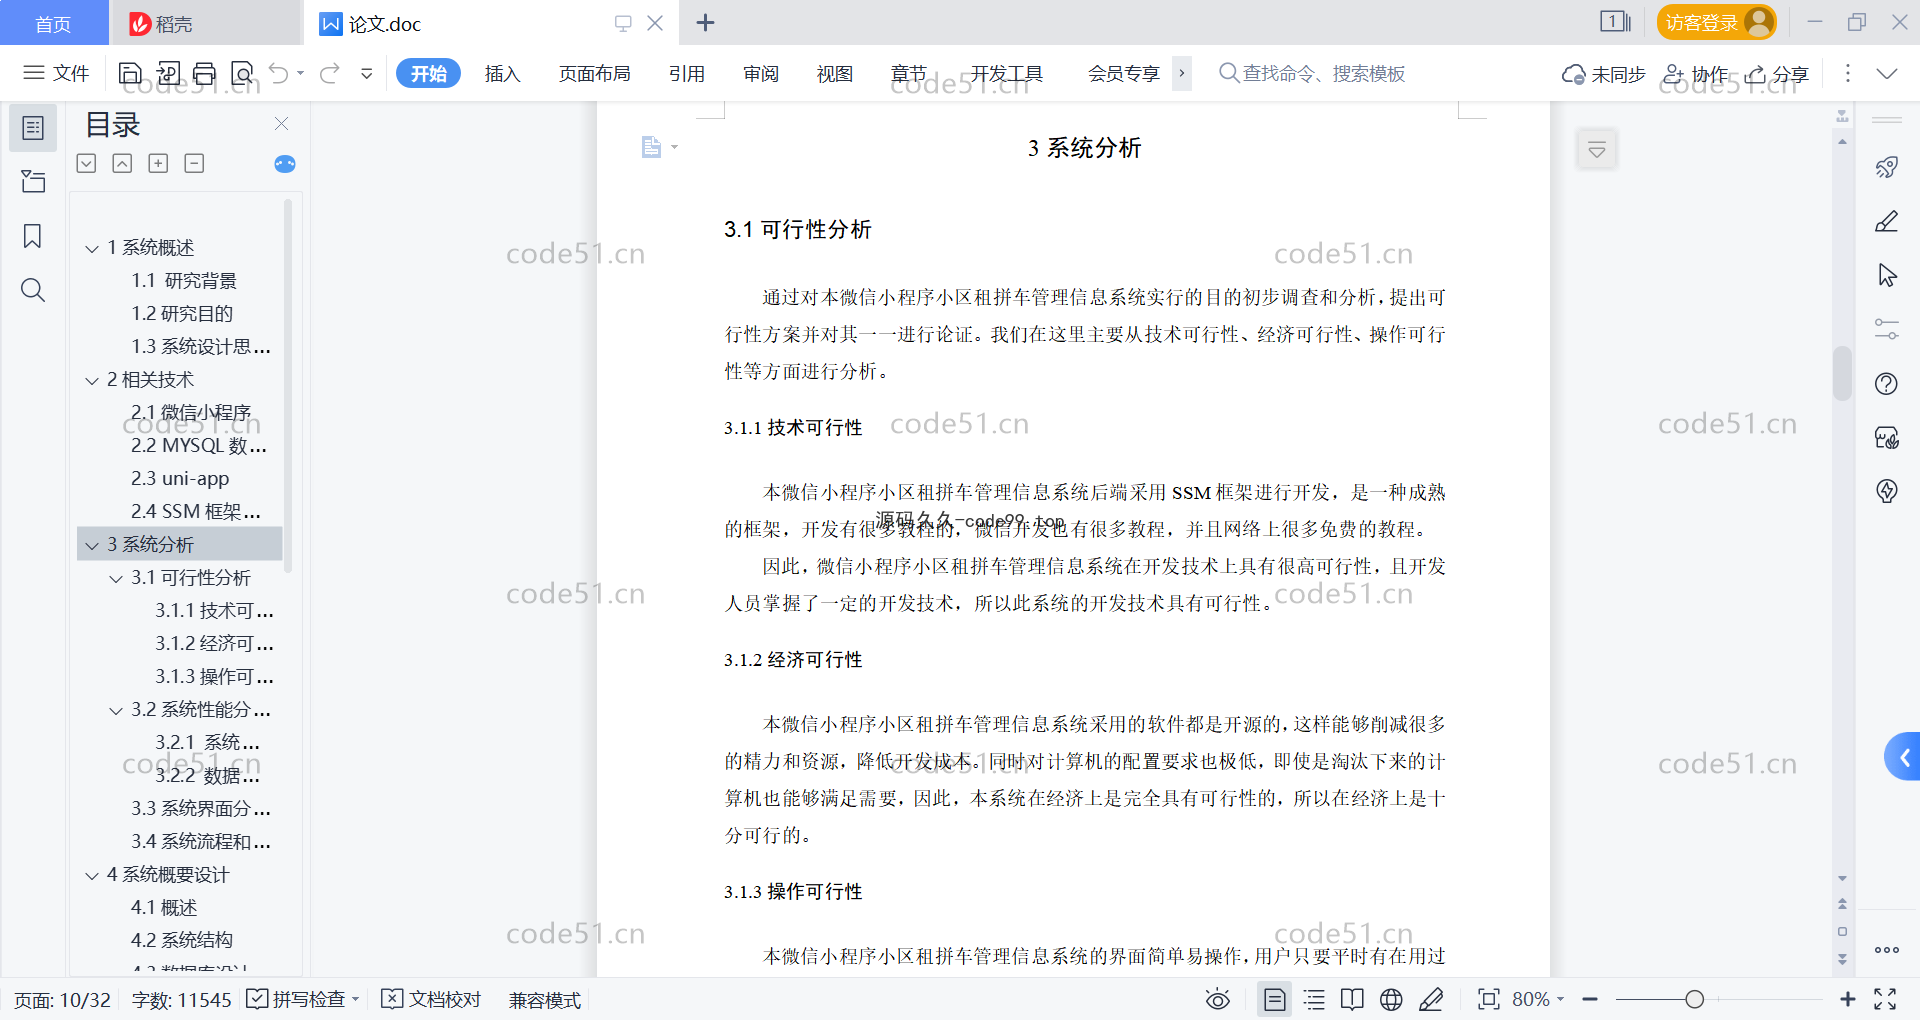This screenshot has width=1920, height=1020.
Task: Open the bookmarks sidebar icon
Action: tap(33, 236)
